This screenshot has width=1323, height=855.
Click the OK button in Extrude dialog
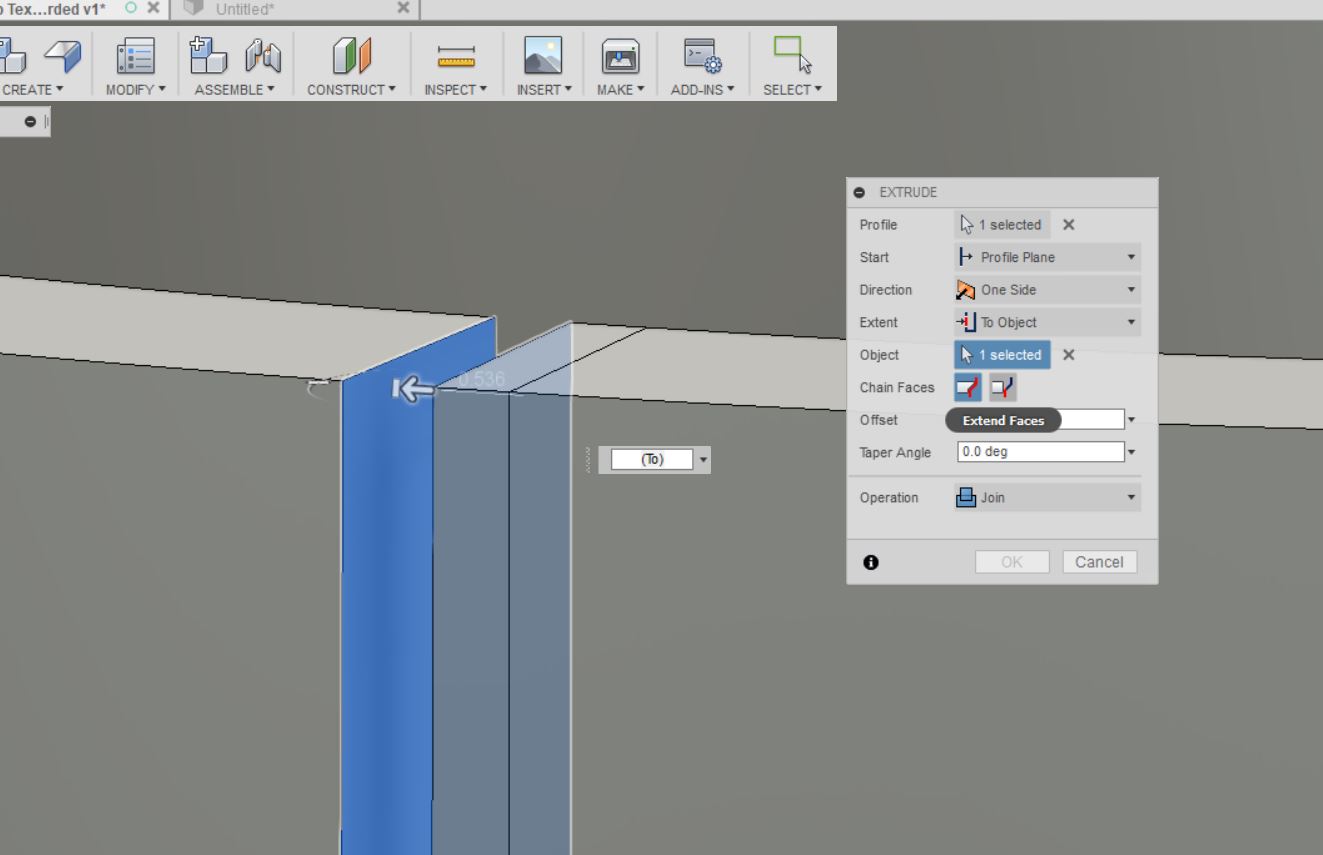pos(1012,562)
